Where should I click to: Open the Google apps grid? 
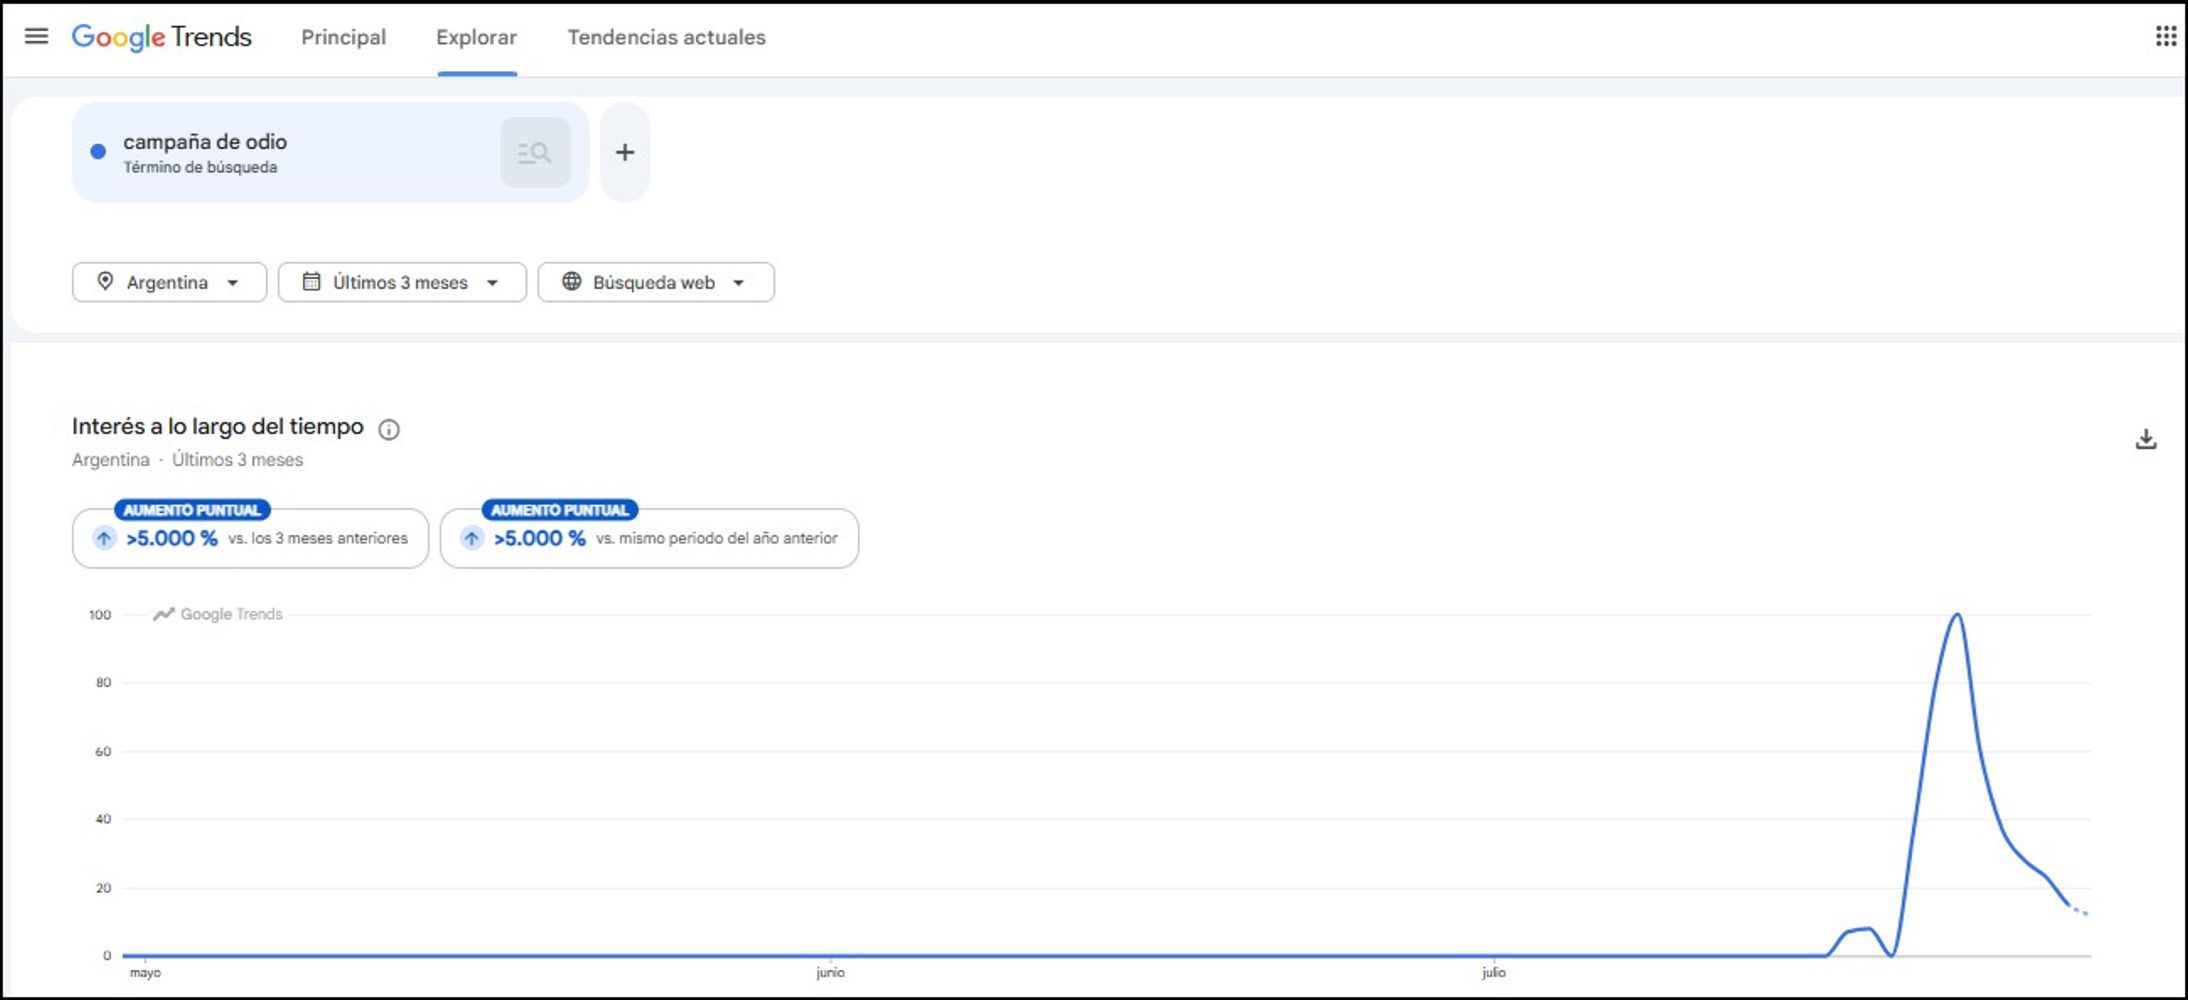[x=2165, y=37]
